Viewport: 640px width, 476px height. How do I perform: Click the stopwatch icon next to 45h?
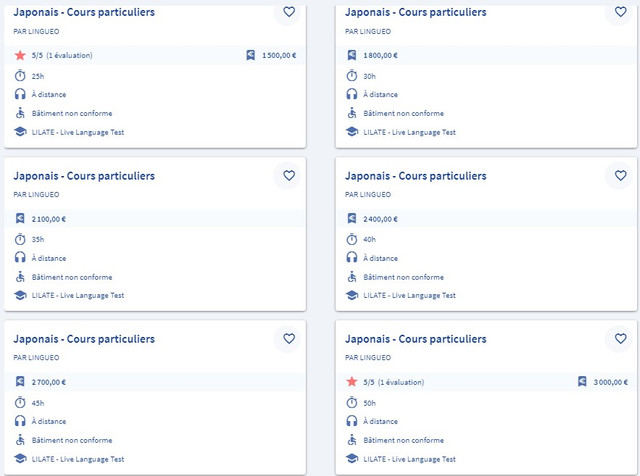pos(20,403)
